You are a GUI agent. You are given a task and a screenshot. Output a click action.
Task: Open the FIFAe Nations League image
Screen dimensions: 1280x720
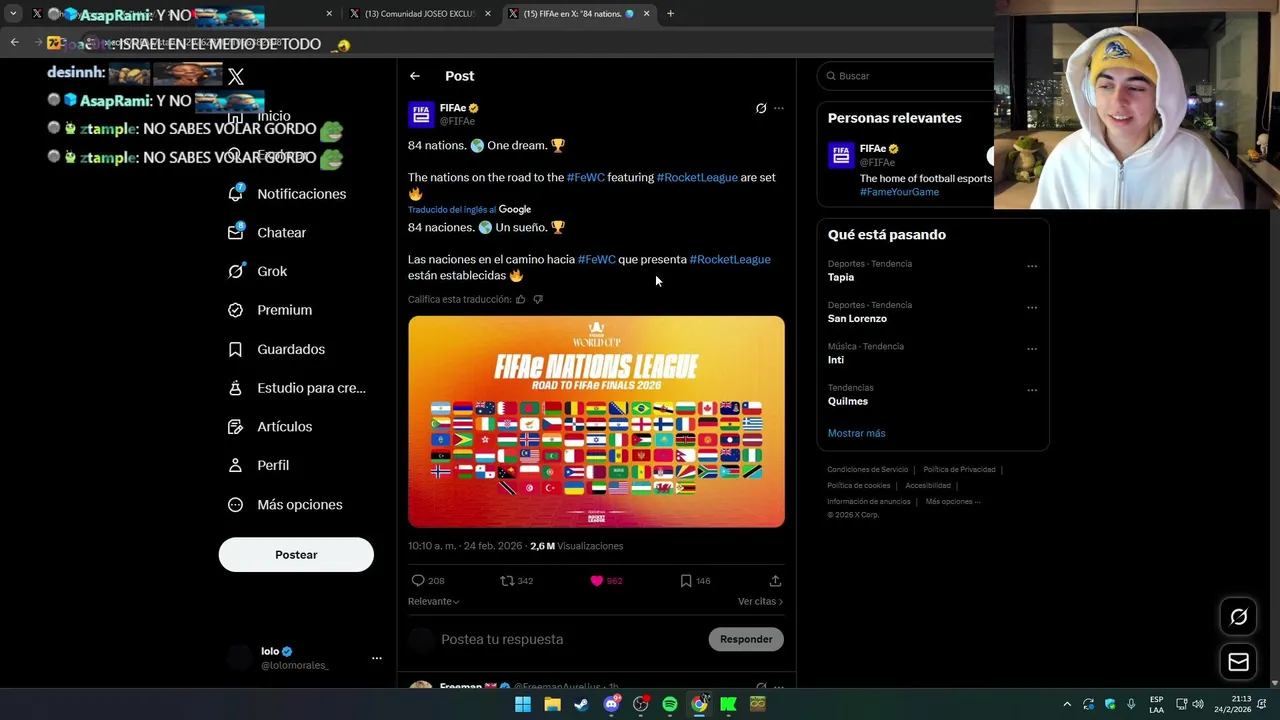tap(596, 422)
